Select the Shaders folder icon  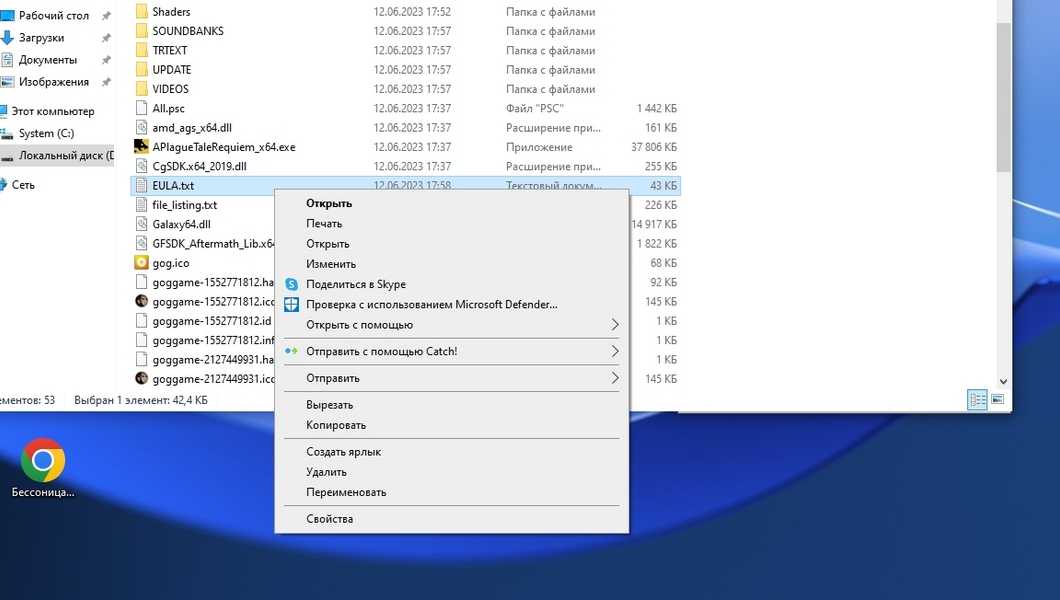(x=142, y=12)
